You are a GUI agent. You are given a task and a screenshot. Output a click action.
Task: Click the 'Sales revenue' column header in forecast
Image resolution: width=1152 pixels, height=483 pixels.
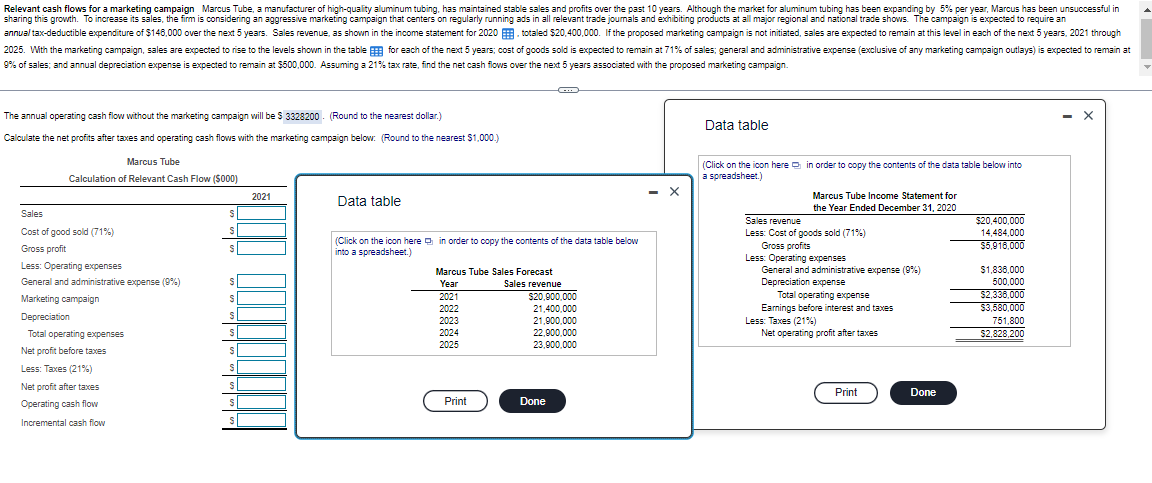point(533,284)
